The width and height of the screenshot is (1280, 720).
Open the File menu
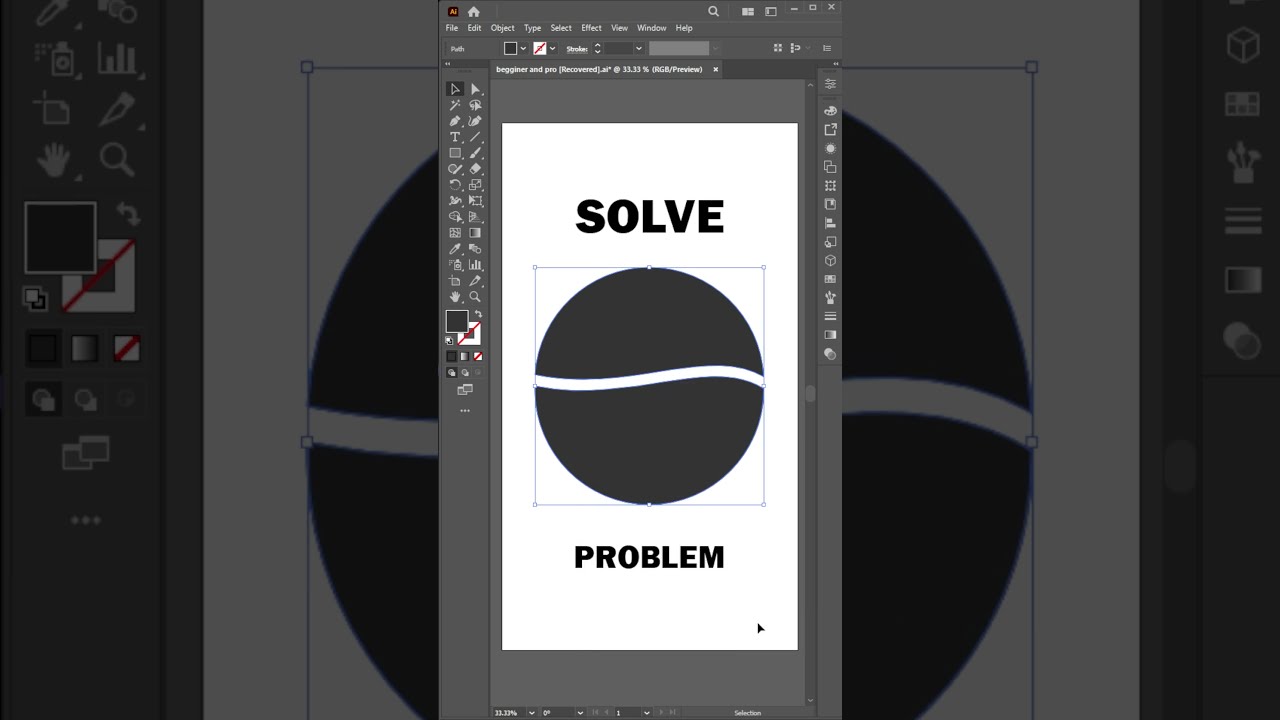(452, 28)
